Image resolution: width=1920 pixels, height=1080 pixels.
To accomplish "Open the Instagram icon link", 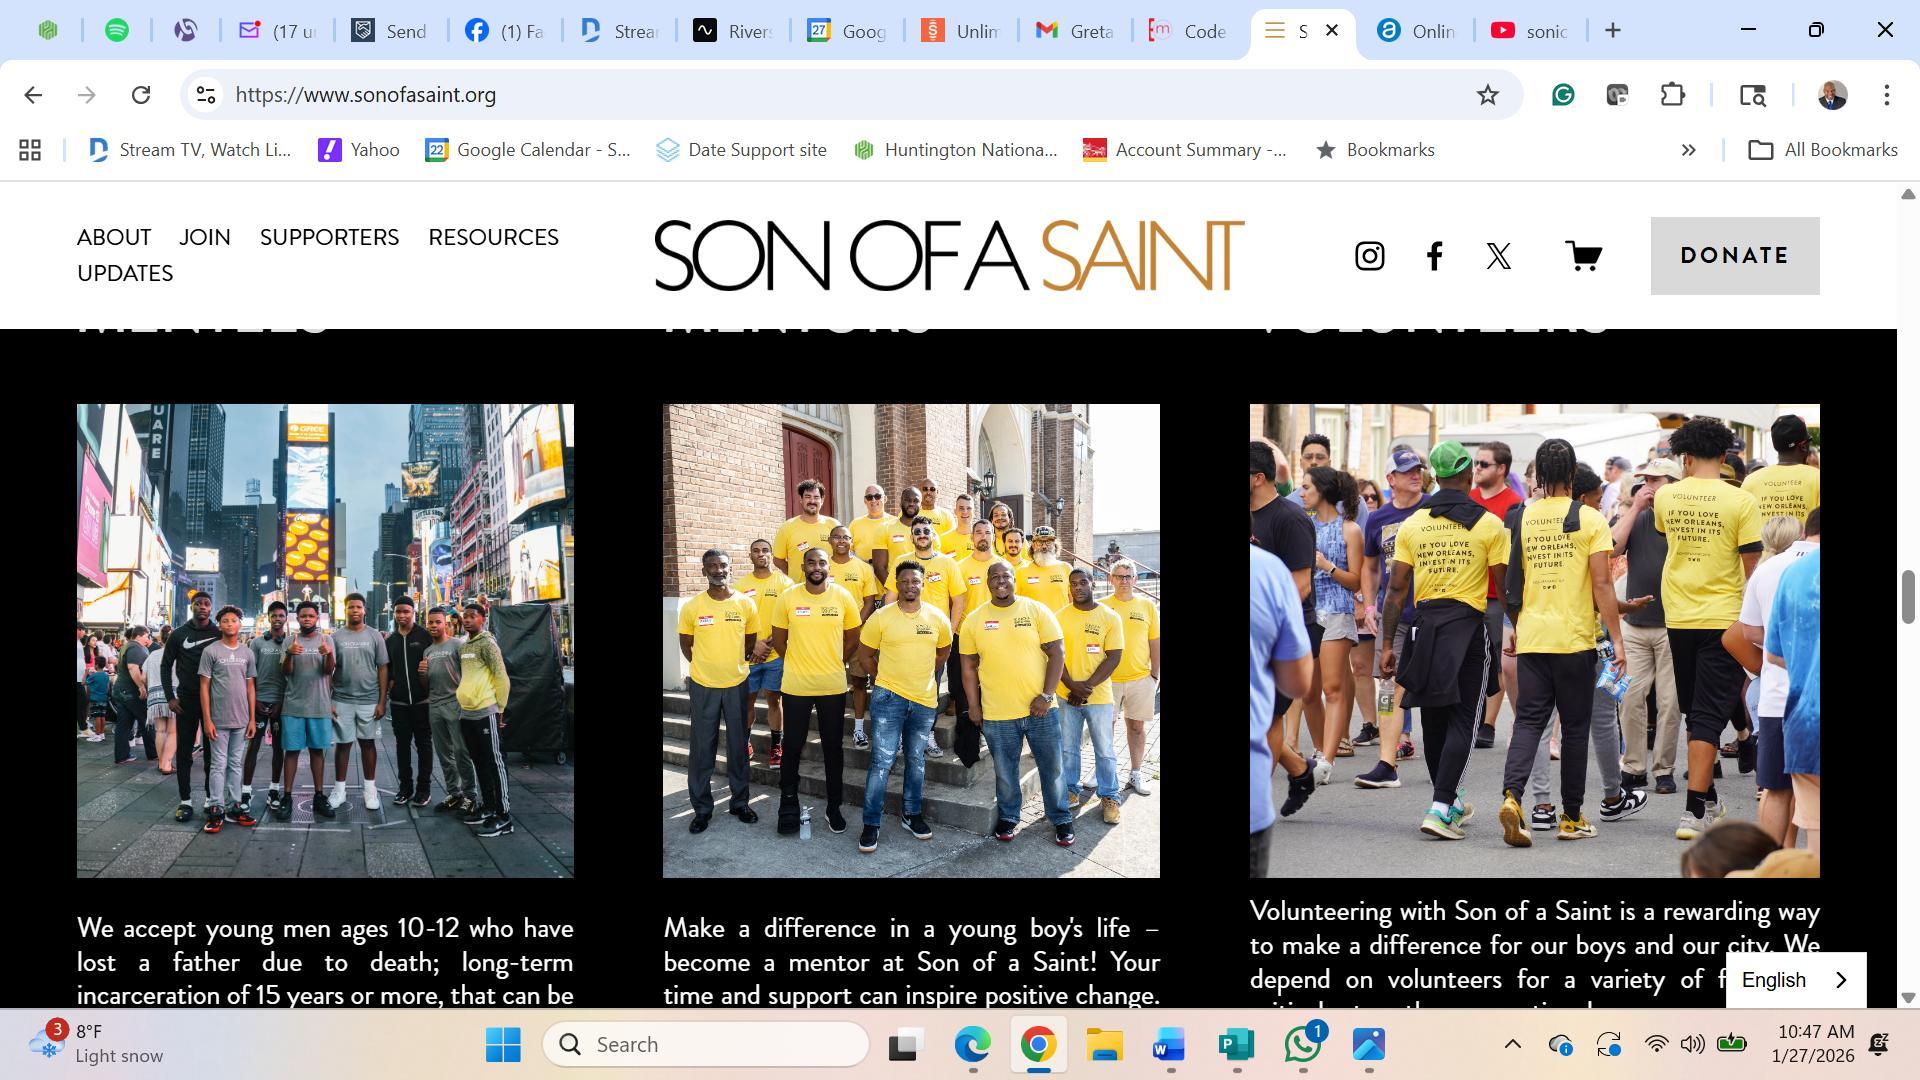I will pos(1369,256).
